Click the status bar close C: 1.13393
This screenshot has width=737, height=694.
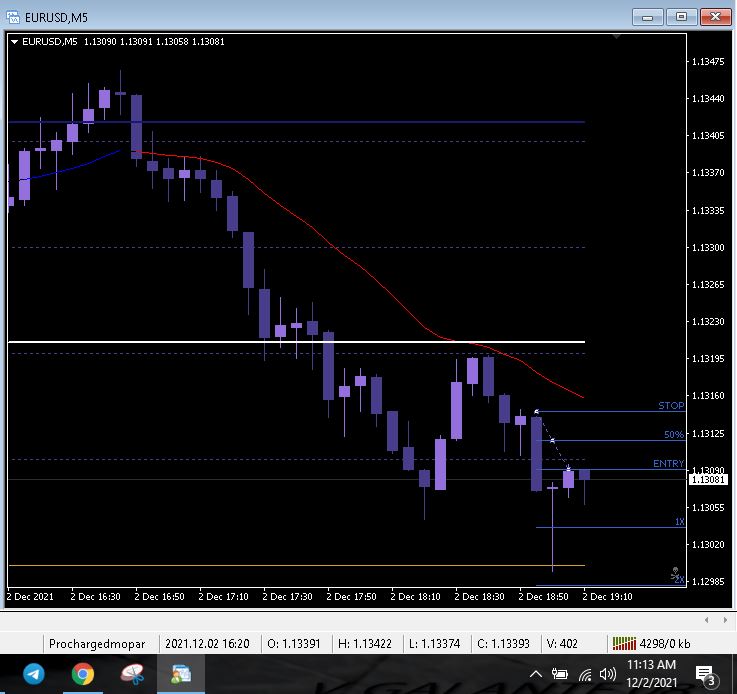coord(503,644)
